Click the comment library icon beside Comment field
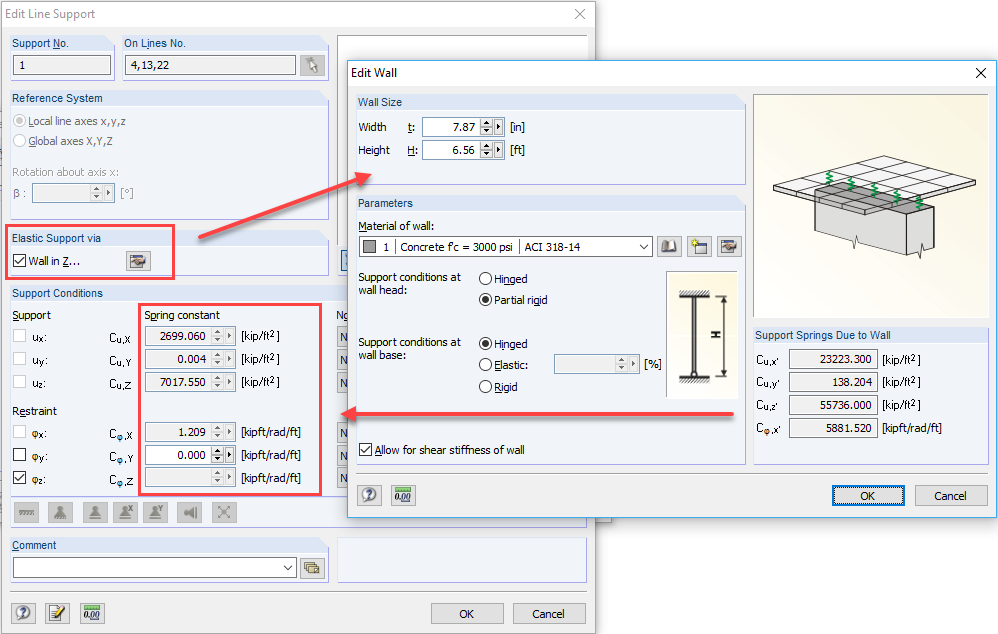The height and width of the screenshot is (634, 998). tap(312, 568)
